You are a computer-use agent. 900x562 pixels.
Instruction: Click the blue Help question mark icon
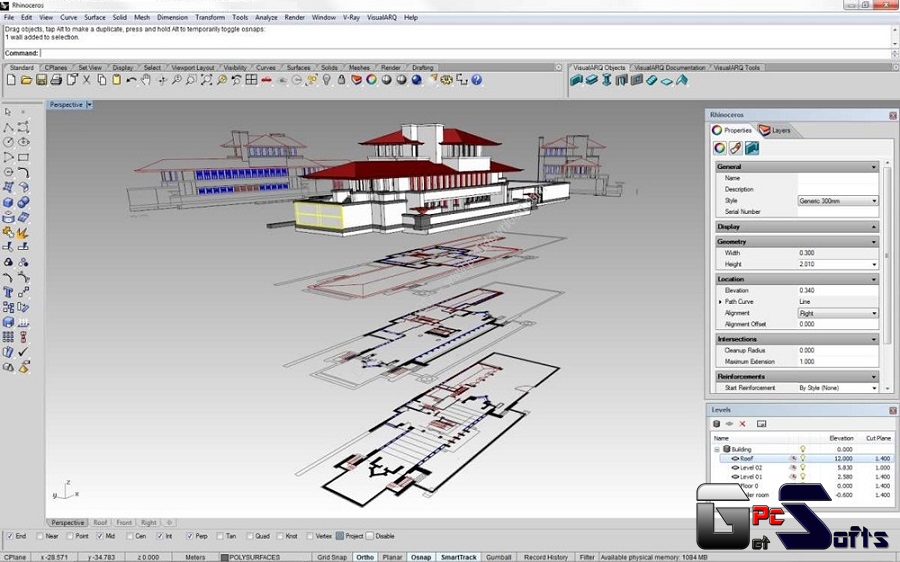[476, 80]
